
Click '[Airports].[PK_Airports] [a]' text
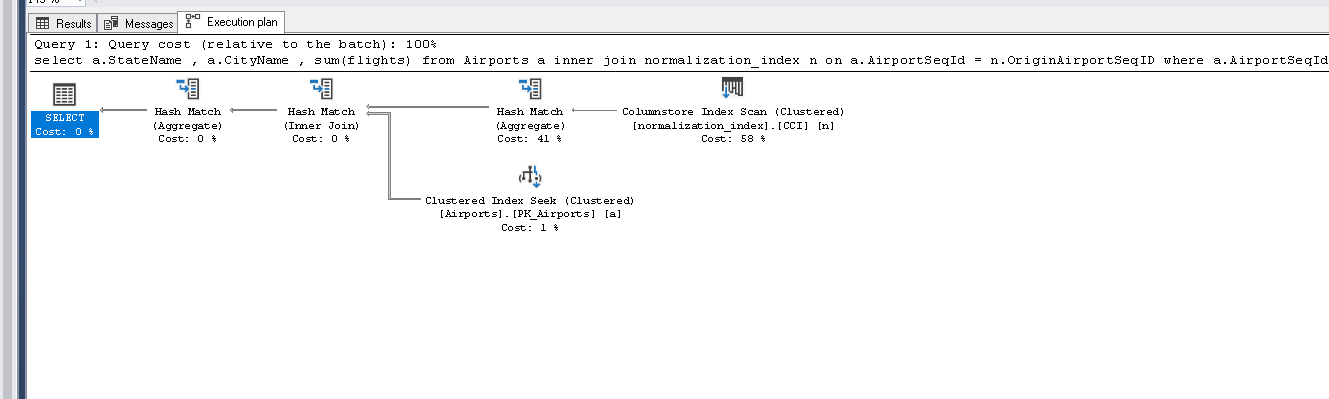[x=530, y=214]
